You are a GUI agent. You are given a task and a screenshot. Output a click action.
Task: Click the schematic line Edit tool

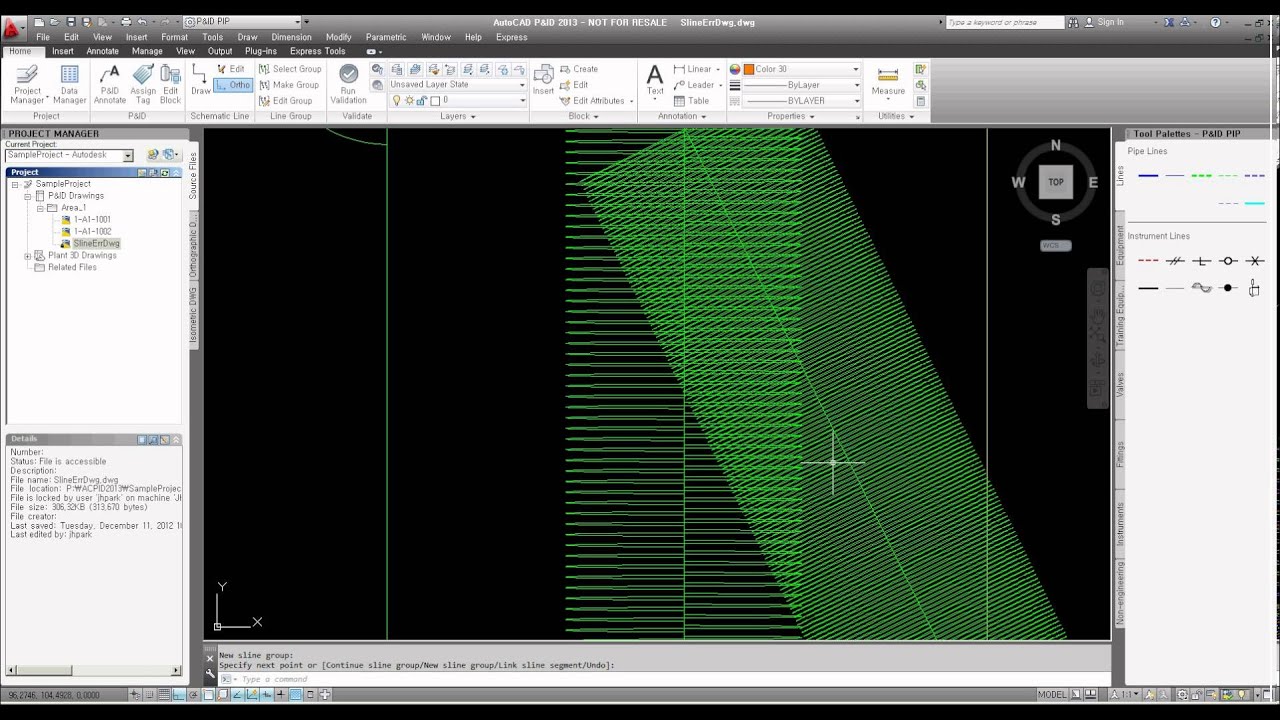(232, 69)
